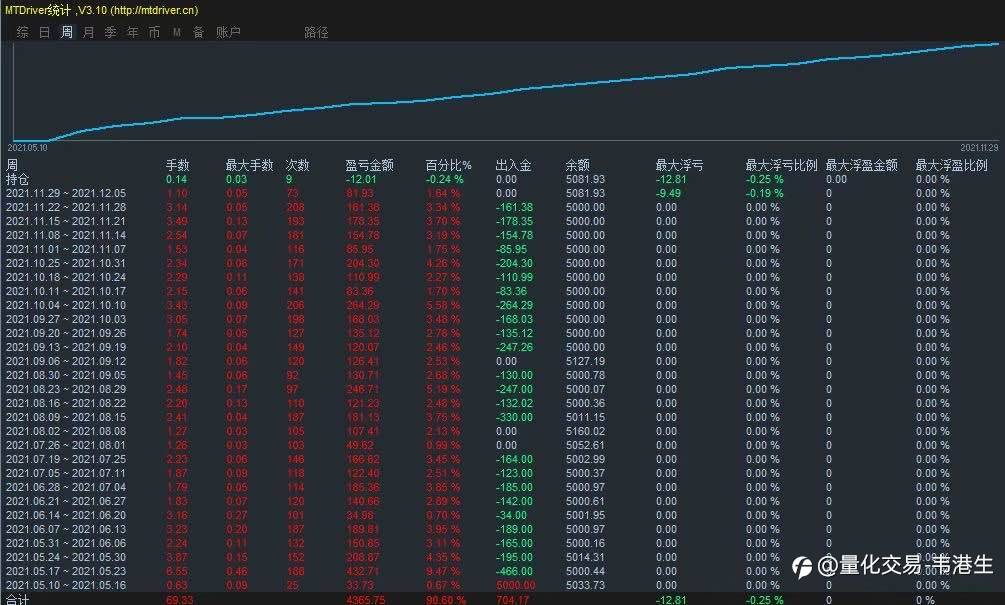
Task: Click the 最大浮亏比例 column header
Action: [x=781, y=165]
